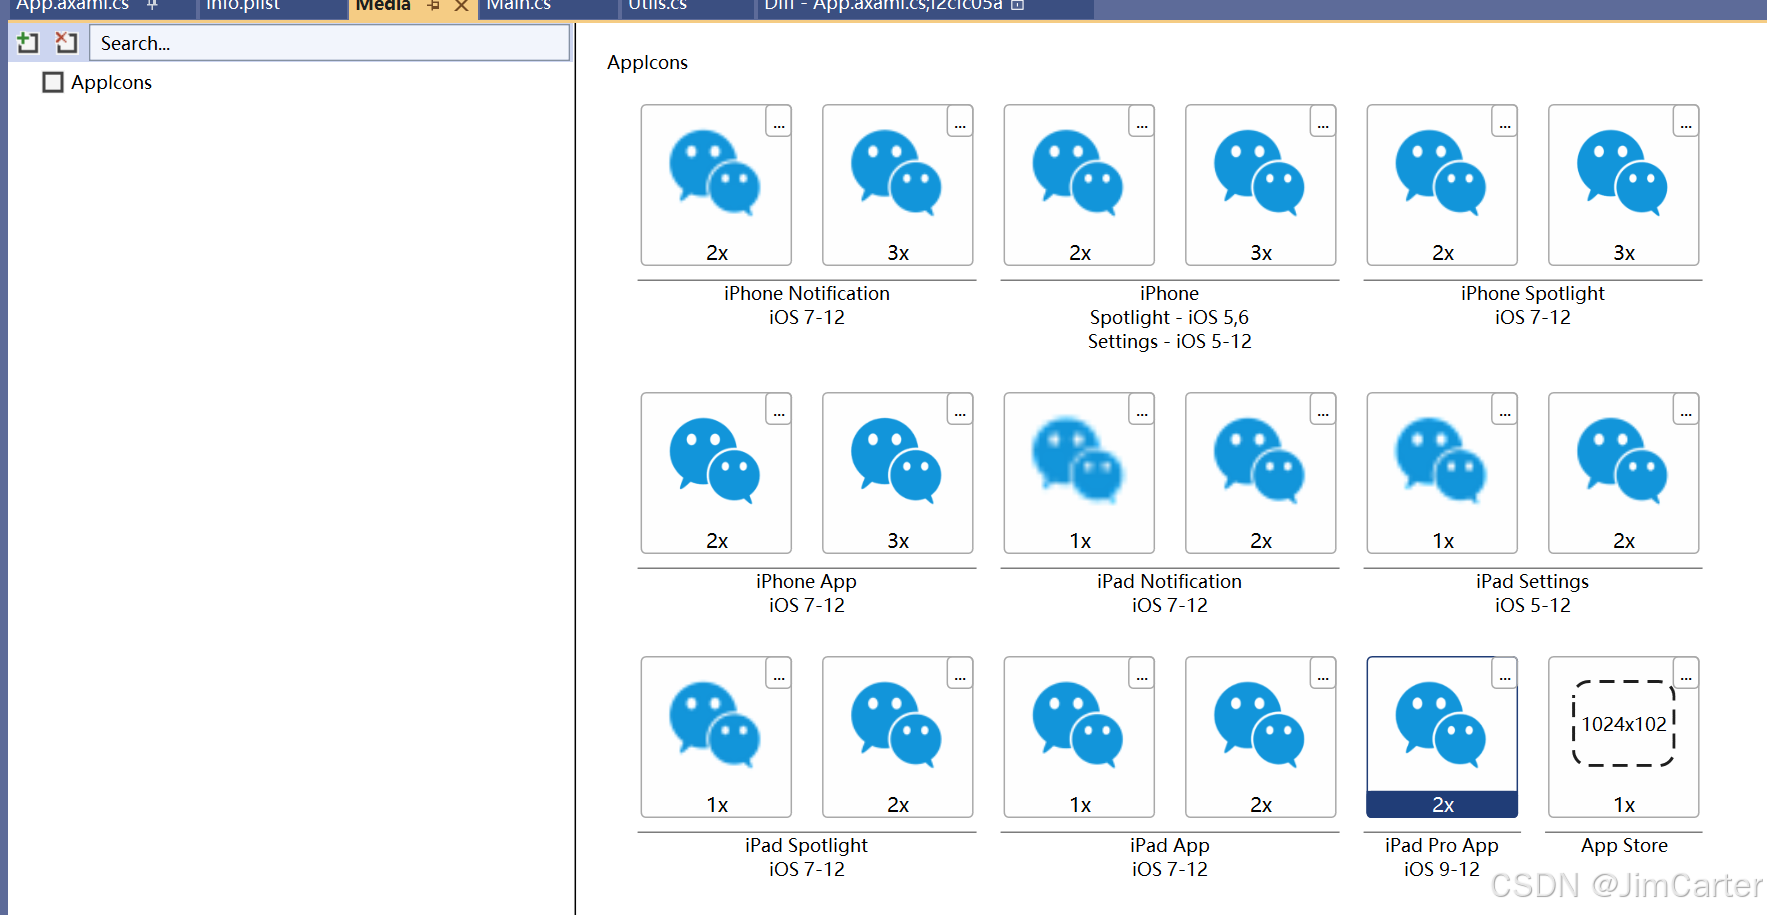Open the ... menu on iPad App 2x slot

click(x=1323, y=673)
